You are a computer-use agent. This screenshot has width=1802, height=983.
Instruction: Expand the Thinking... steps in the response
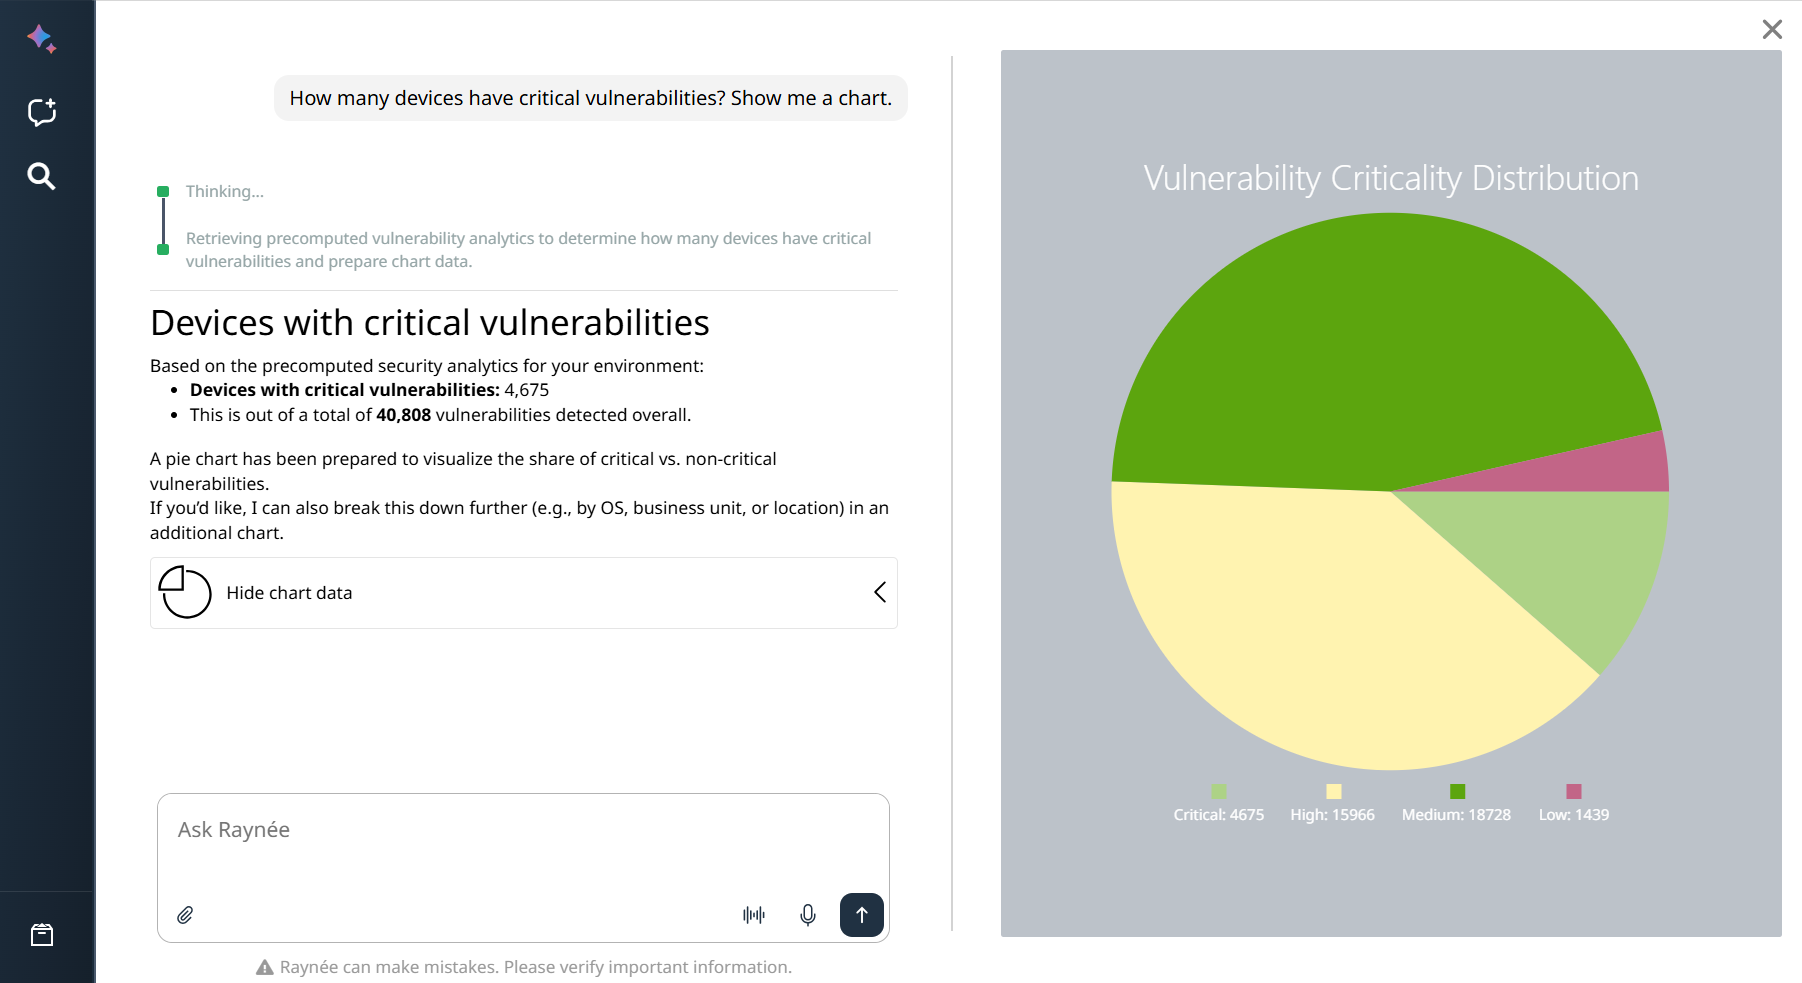tap(224, 191)
